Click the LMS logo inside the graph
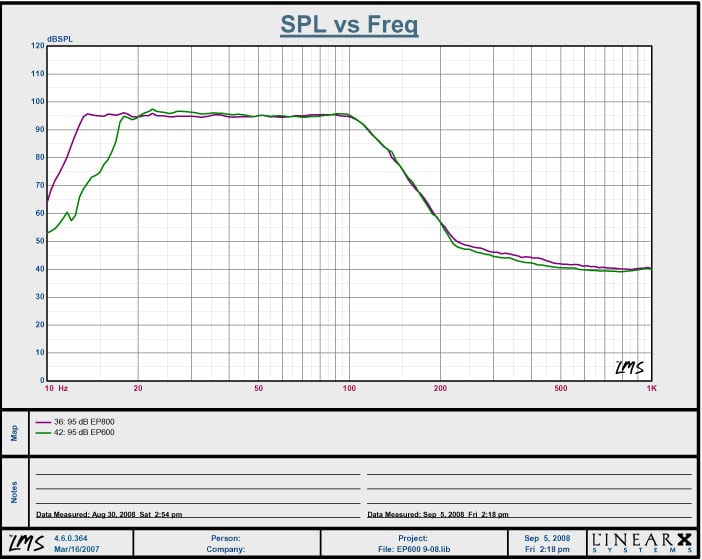The height and width of the screenshot is (560, 702). [628, 367]
